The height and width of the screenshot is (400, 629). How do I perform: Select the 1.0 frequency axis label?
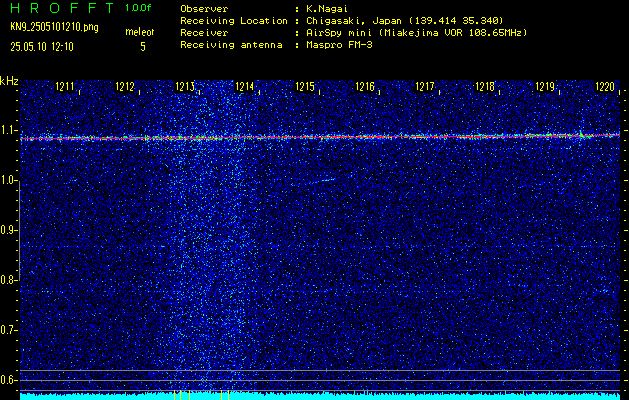[x=7, y=181]
